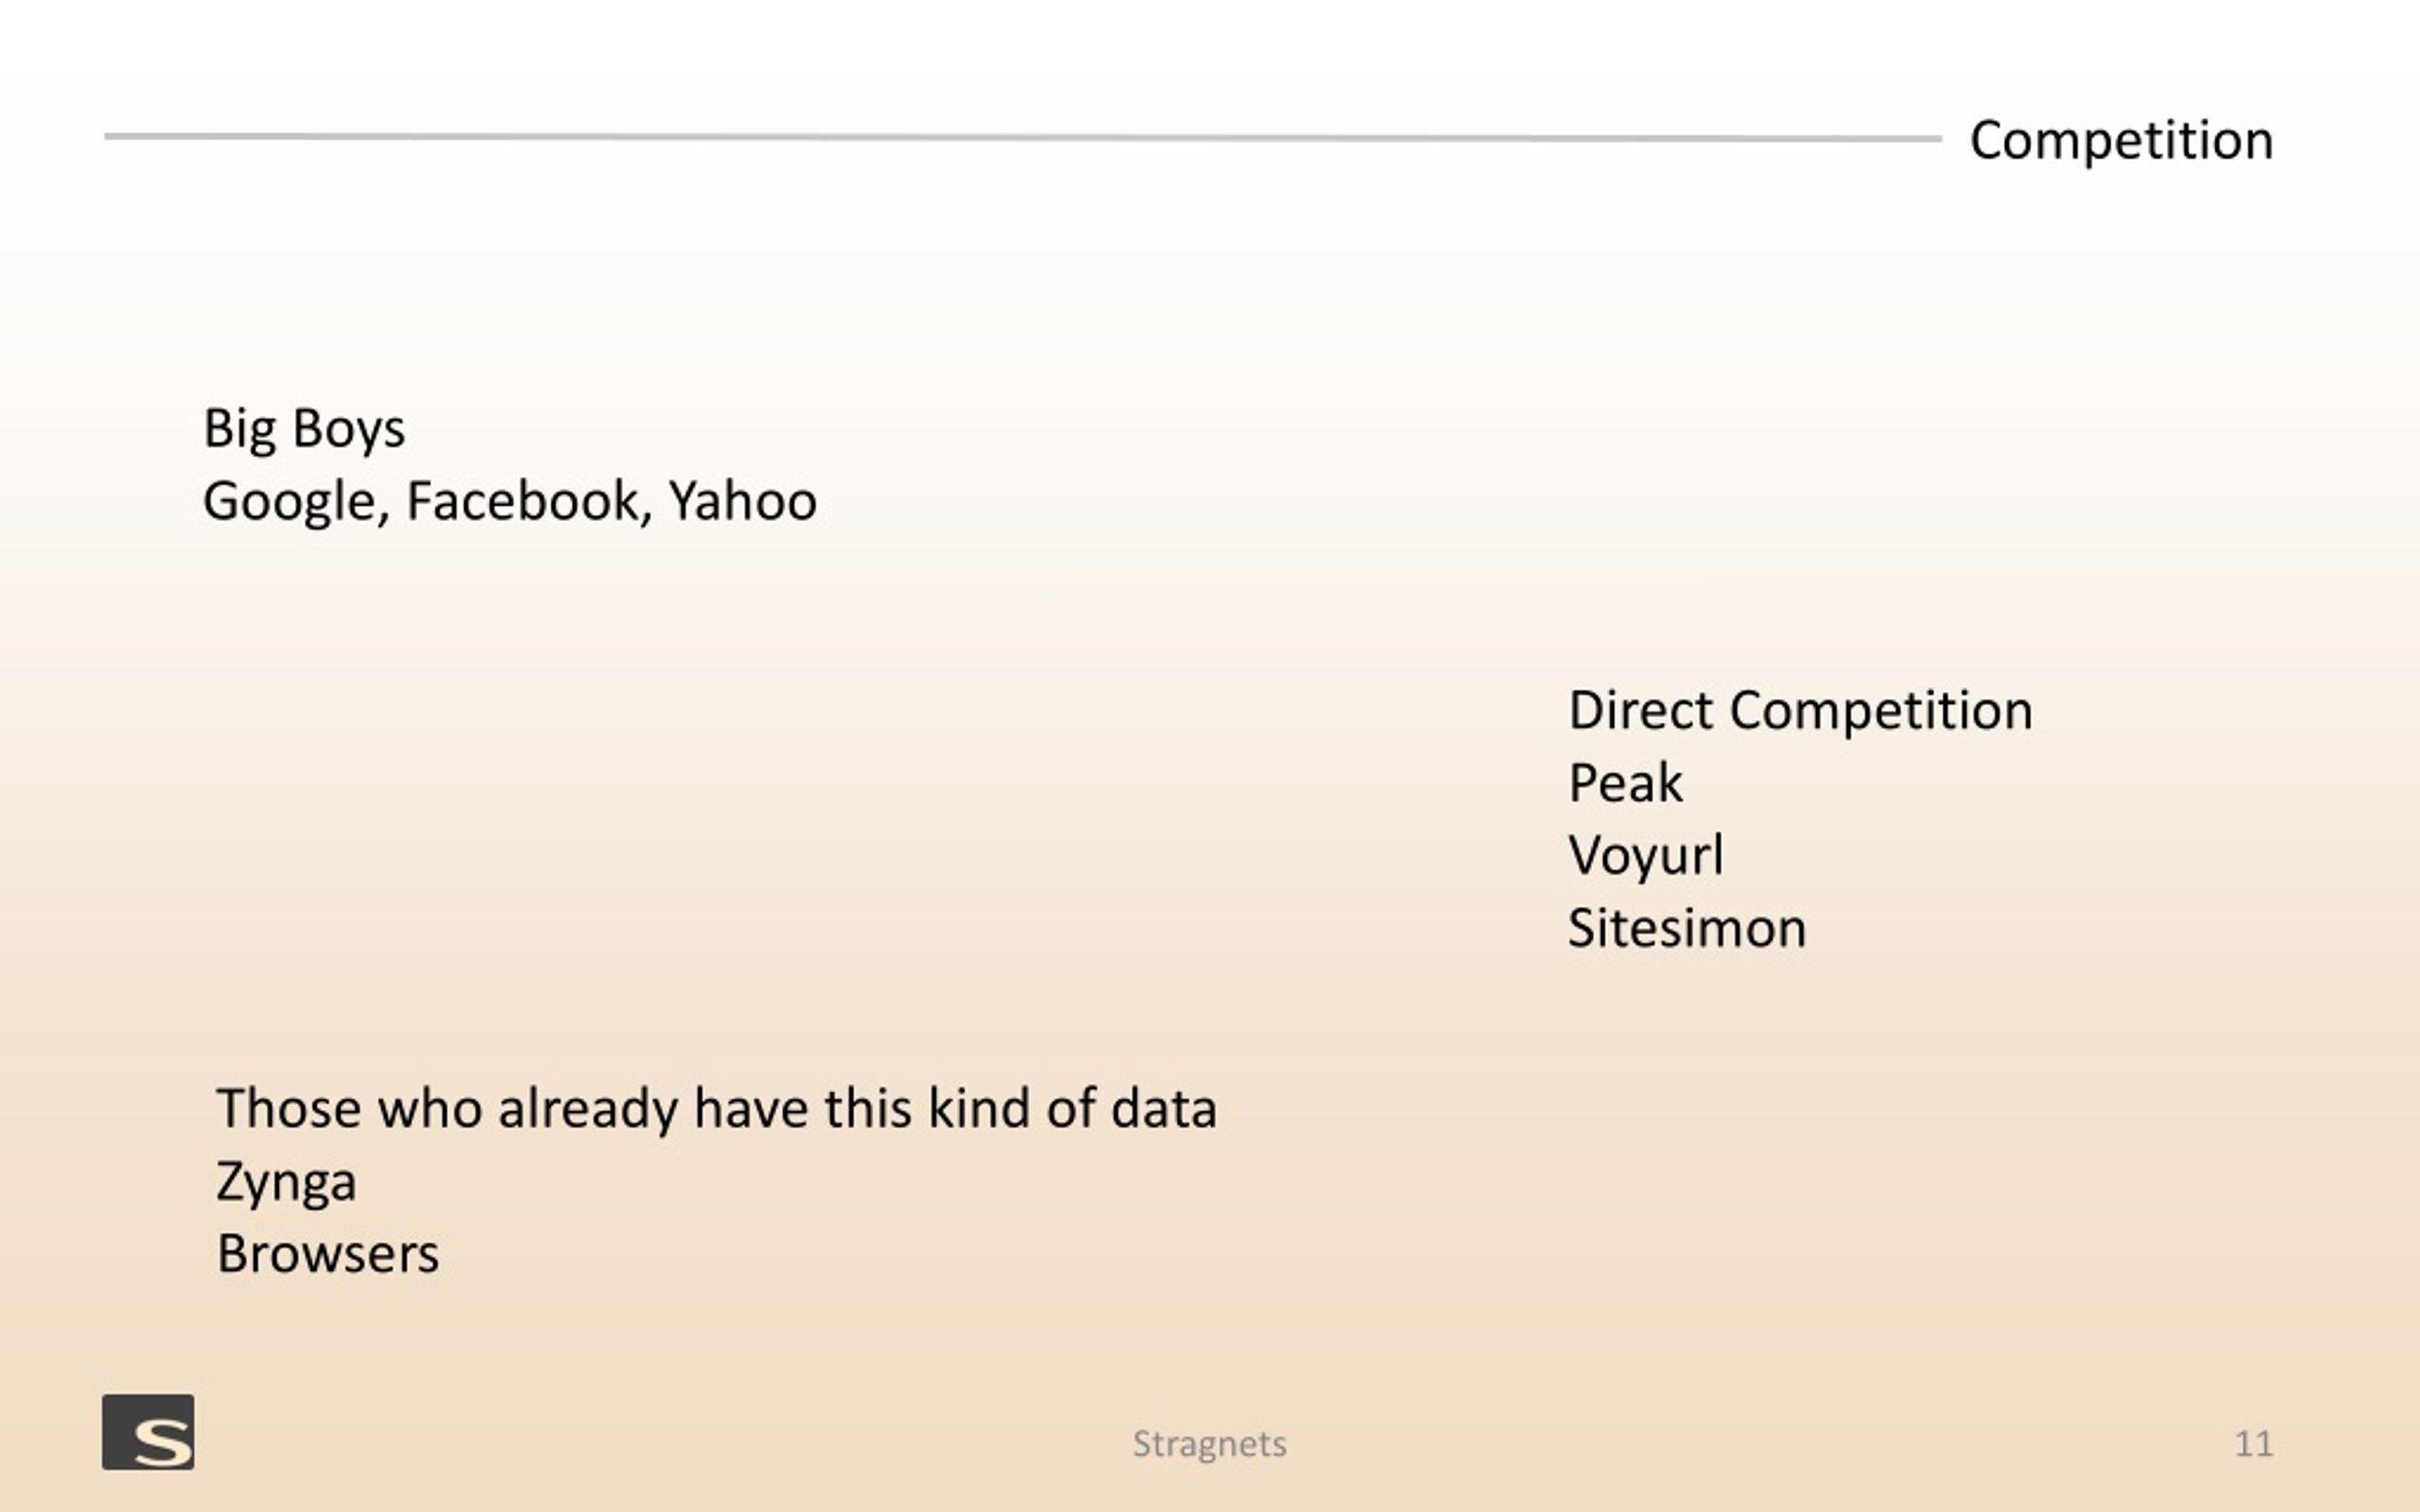Click the gray horizontal title line
The height and width of the screenshot is (1512, 2420).
click(x=1022, y=137)
